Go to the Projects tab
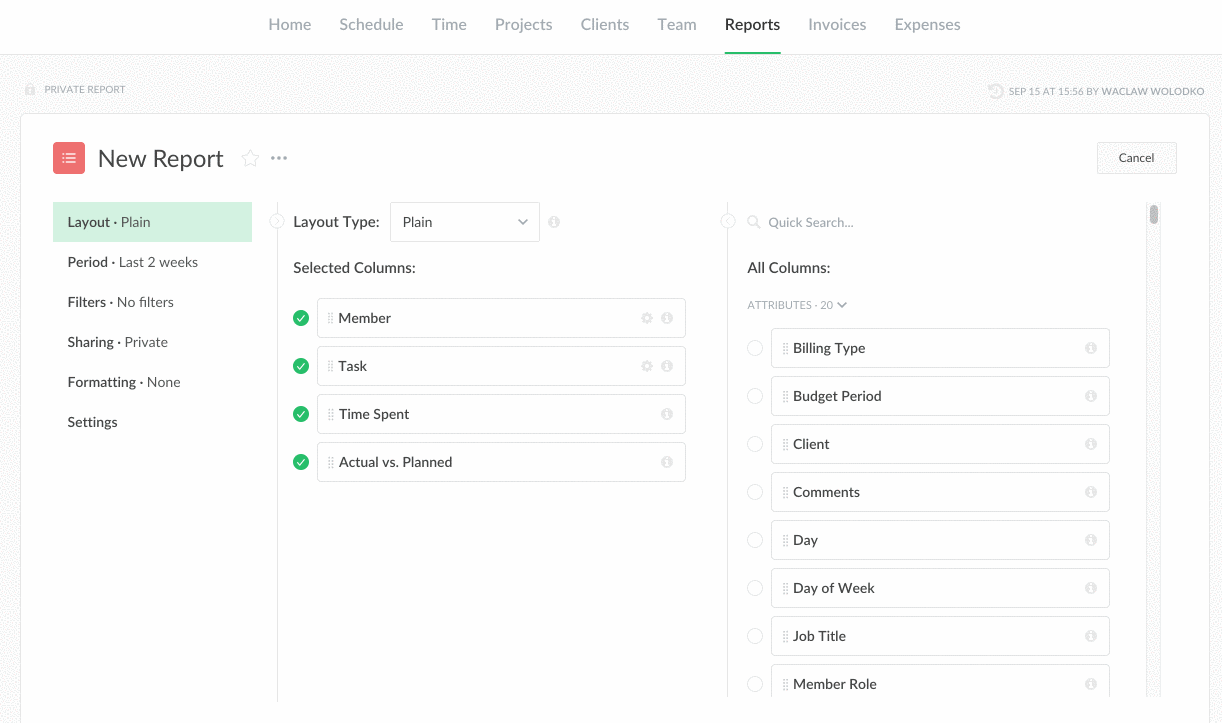This screenshot has width=1222, height=723. coord(523,25)
